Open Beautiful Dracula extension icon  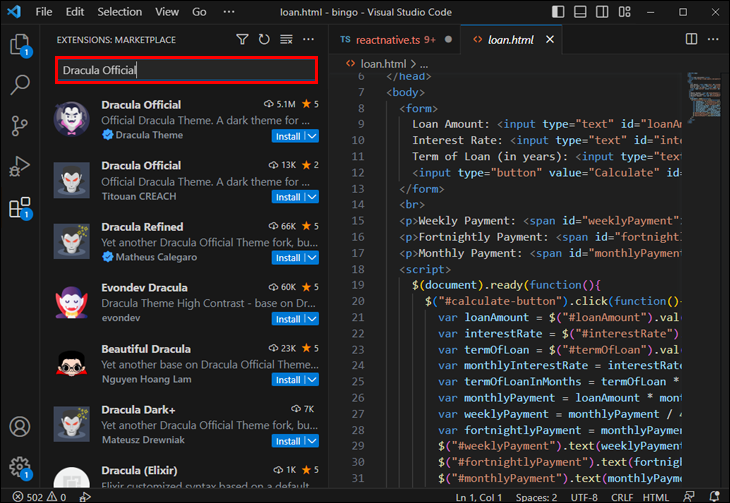click(x=71, y=363)
